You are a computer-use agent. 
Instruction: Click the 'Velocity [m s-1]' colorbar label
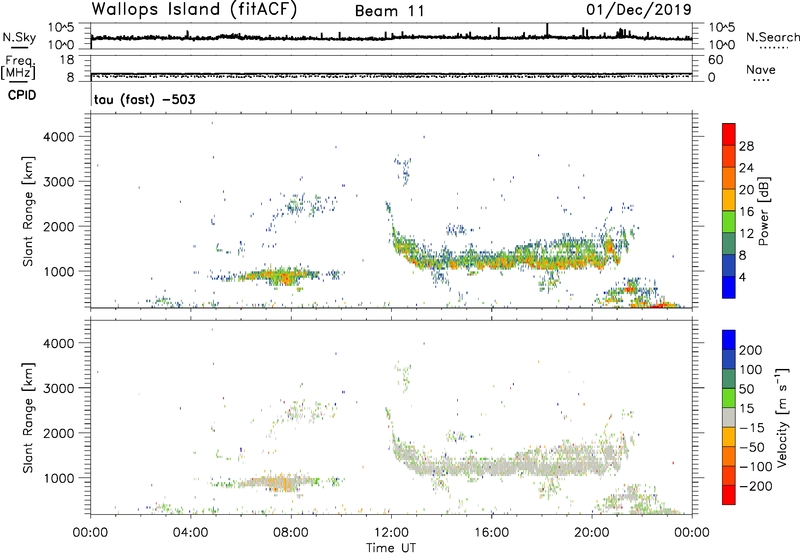coord(782,417)
